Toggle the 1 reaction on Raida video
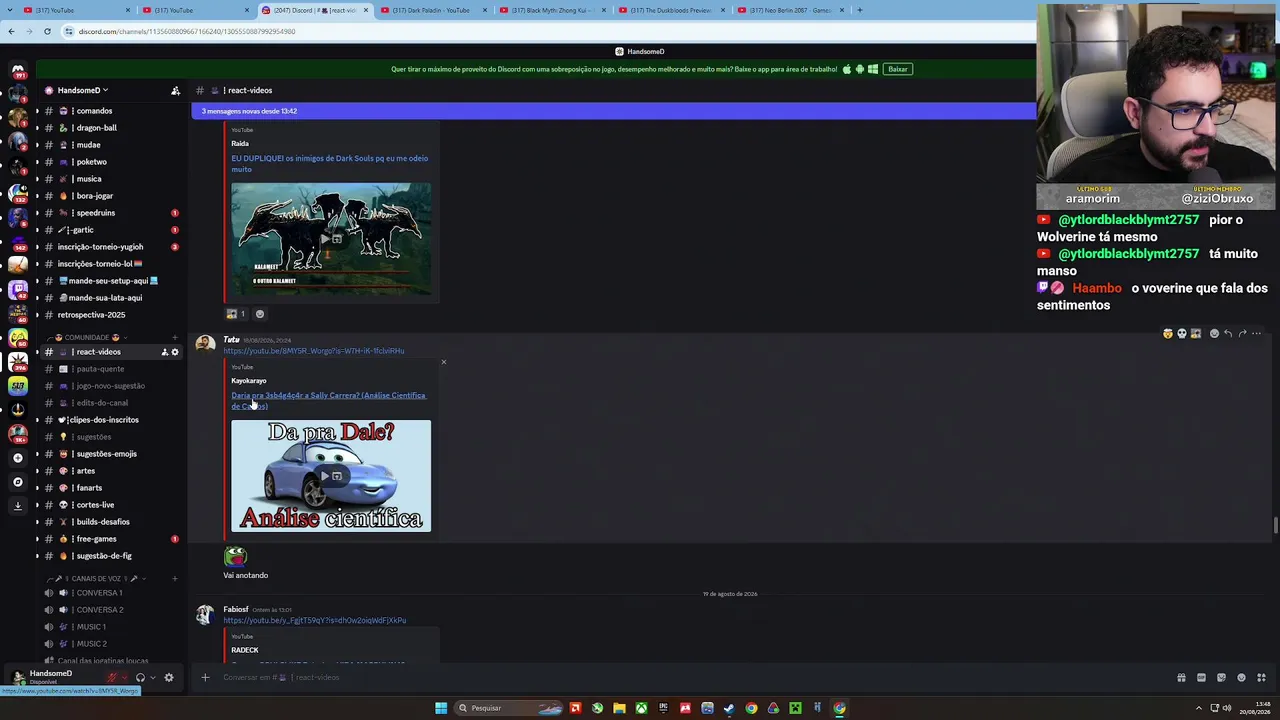 click(236, 314)
